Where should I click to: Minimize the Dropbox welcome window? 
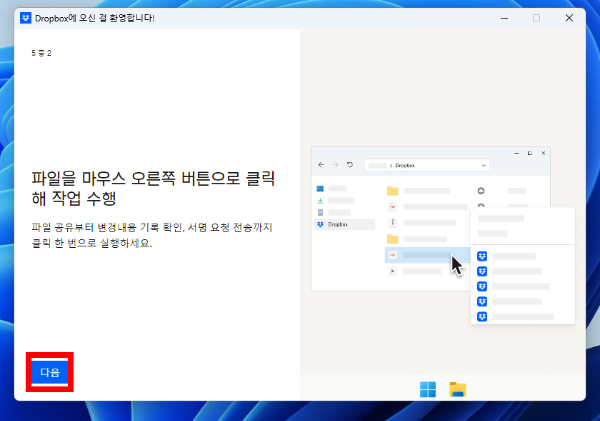504,18
